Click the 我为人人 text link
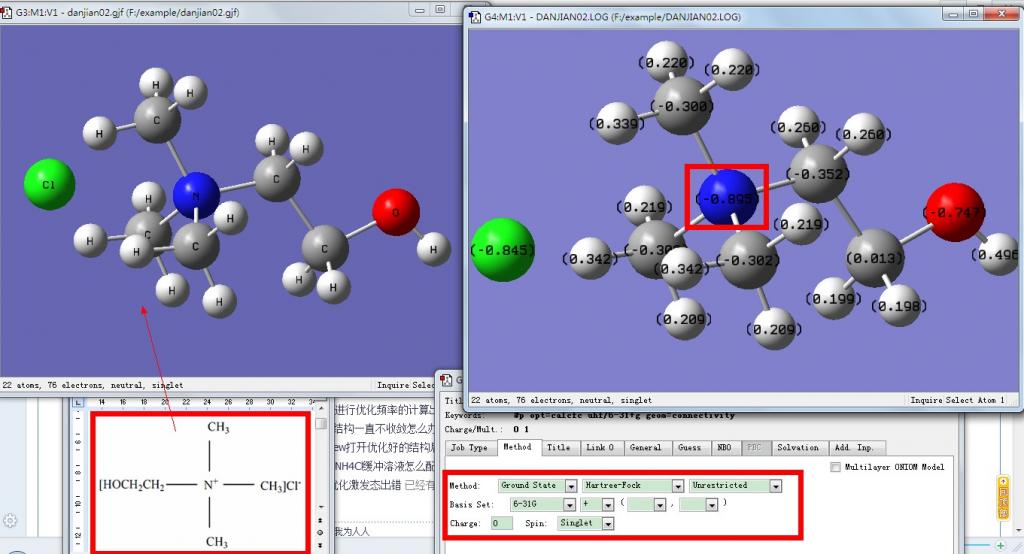 tap(352, 532)
